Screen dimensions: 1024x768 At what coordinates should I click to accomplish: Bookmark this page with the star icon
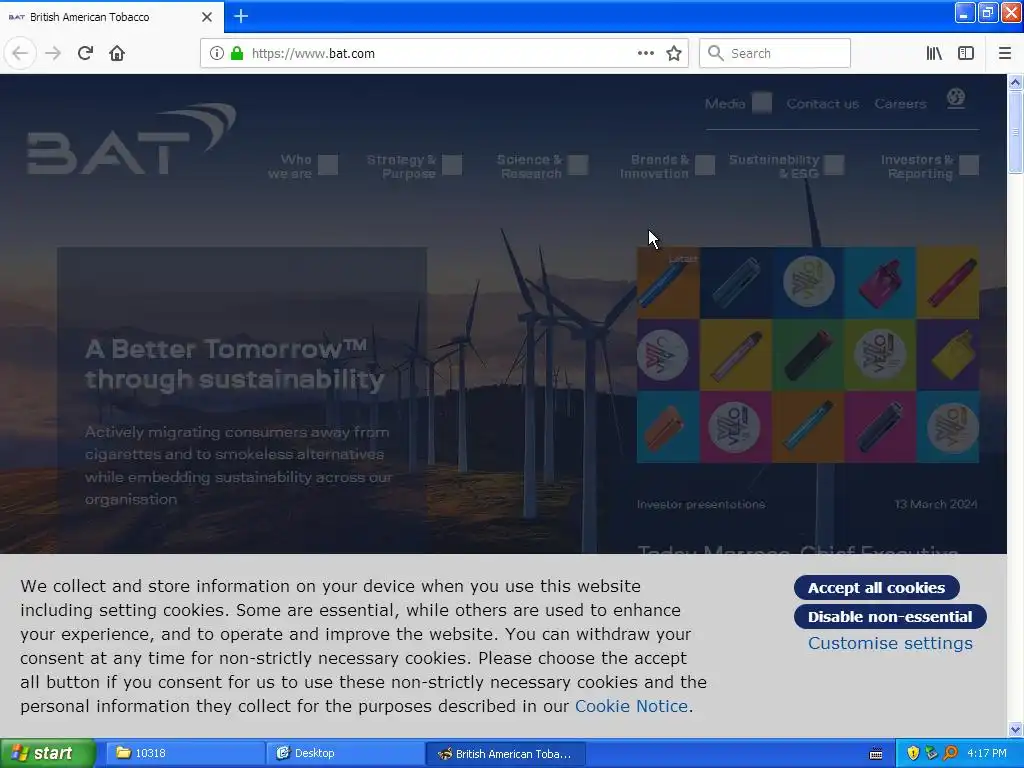point(674,53)
